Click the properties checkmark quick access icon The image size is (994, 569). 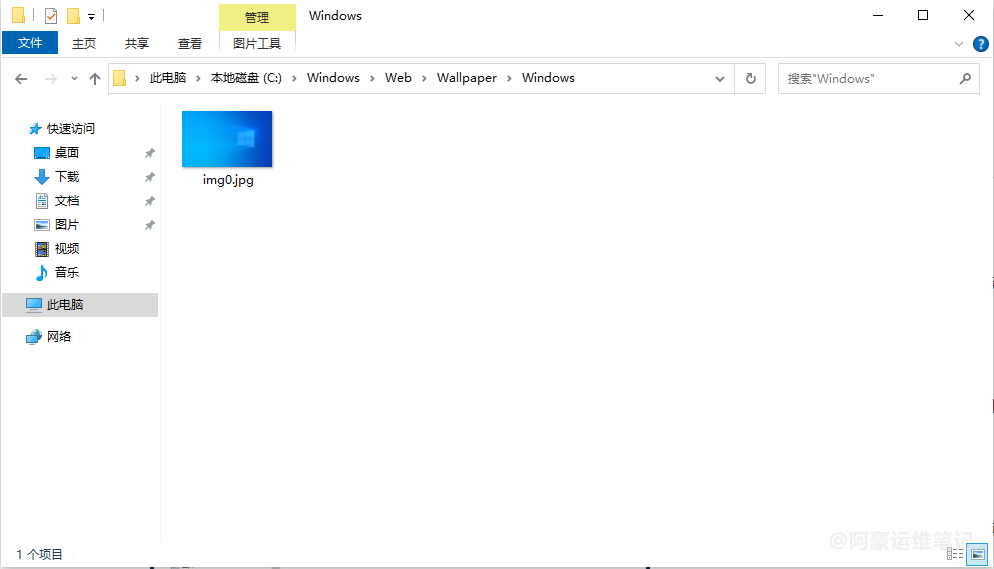pyautogui.click(x=51, y=16)
